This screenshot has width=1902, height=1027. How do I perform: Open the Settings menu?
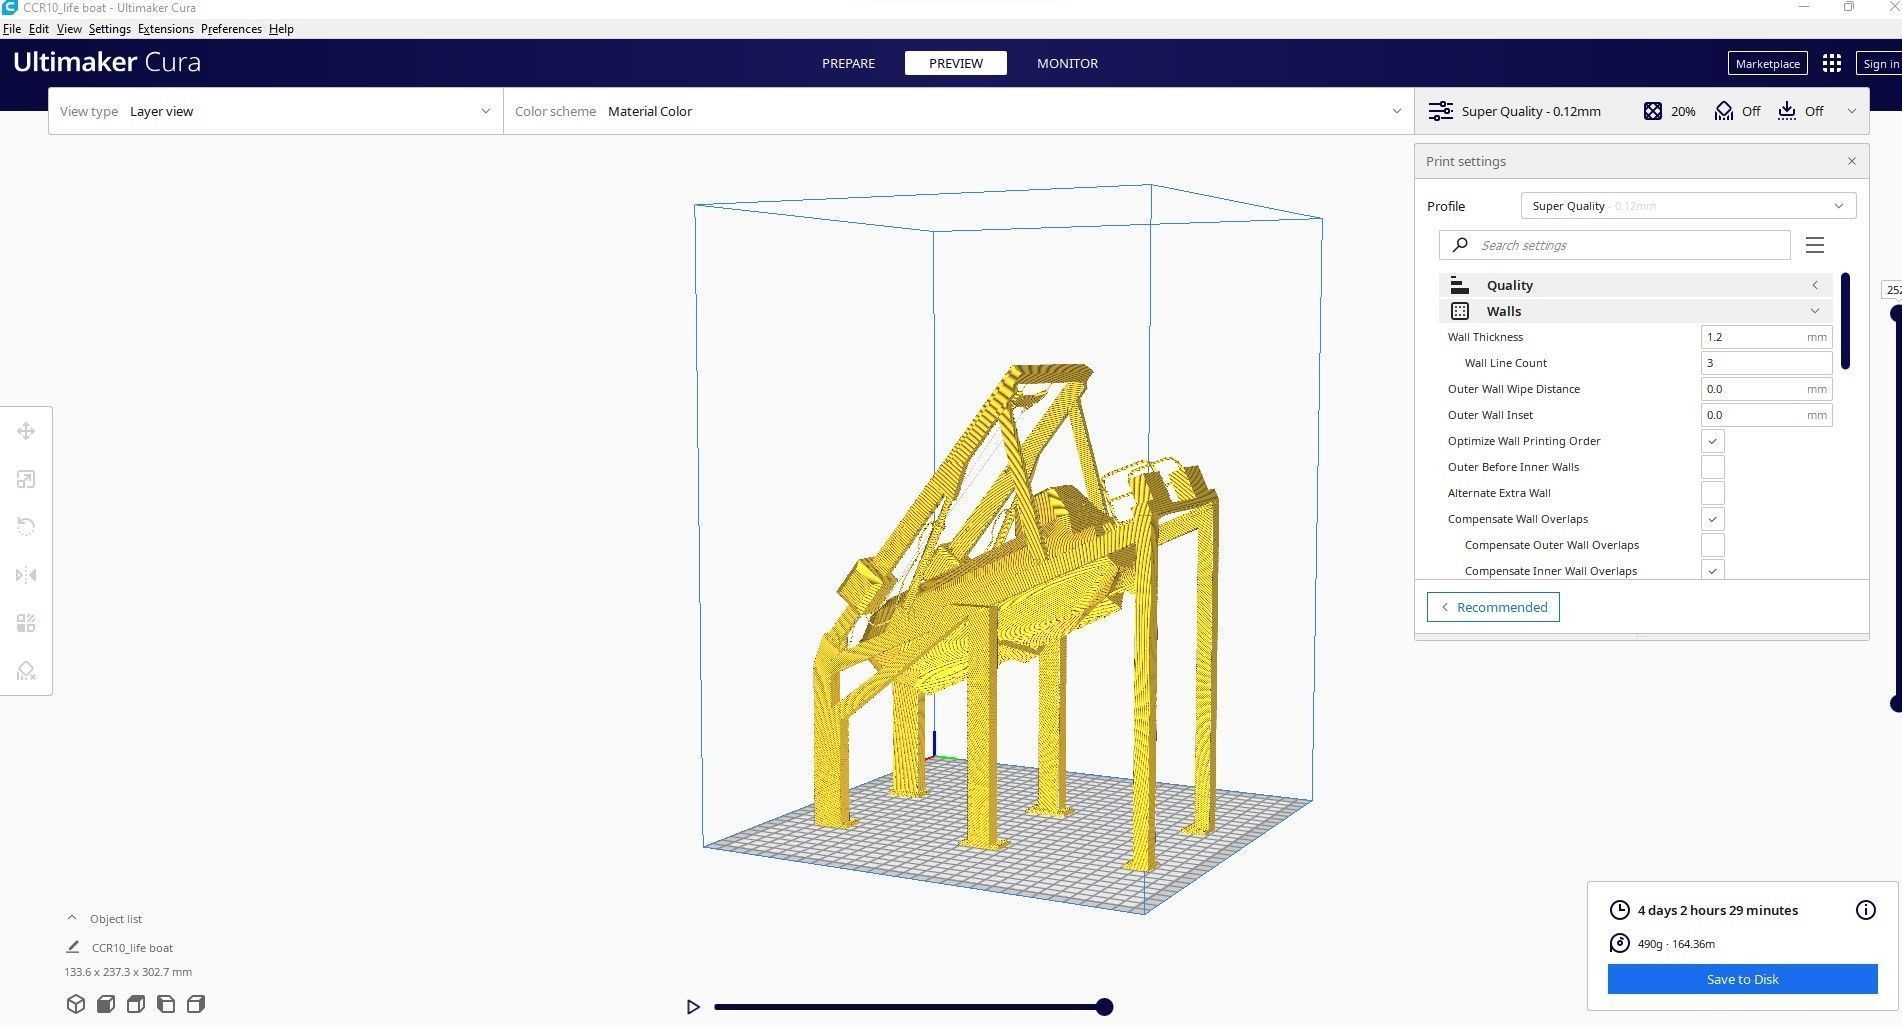coord(110,29)
